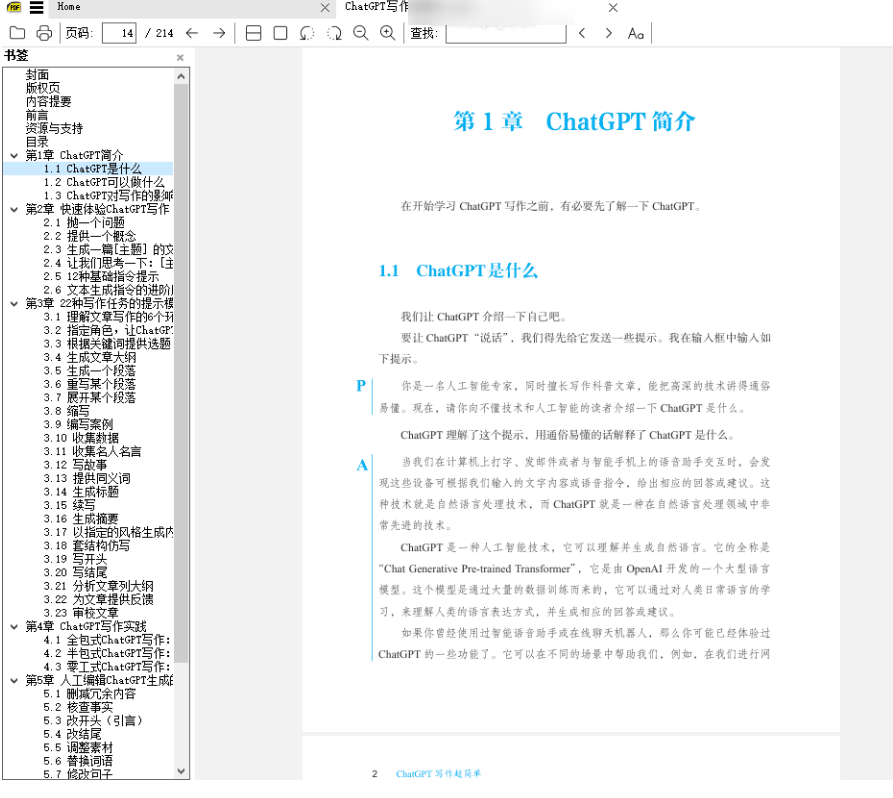This screenshot has height=798, width=893.
Task: Click the fit-page single square icon
Action: pyautogui.click(x=280, y=33)
